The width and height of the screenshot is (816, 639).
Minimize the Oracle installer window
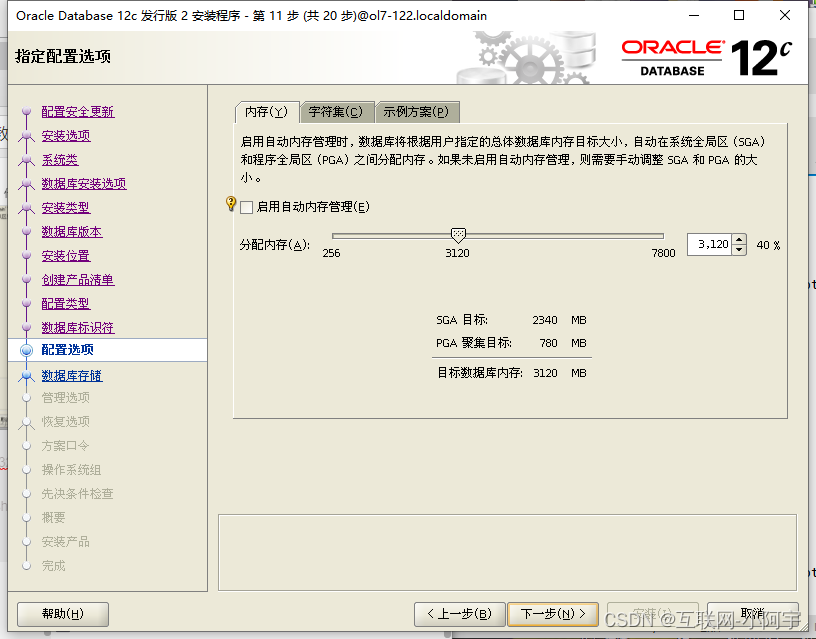click(694, 16)
